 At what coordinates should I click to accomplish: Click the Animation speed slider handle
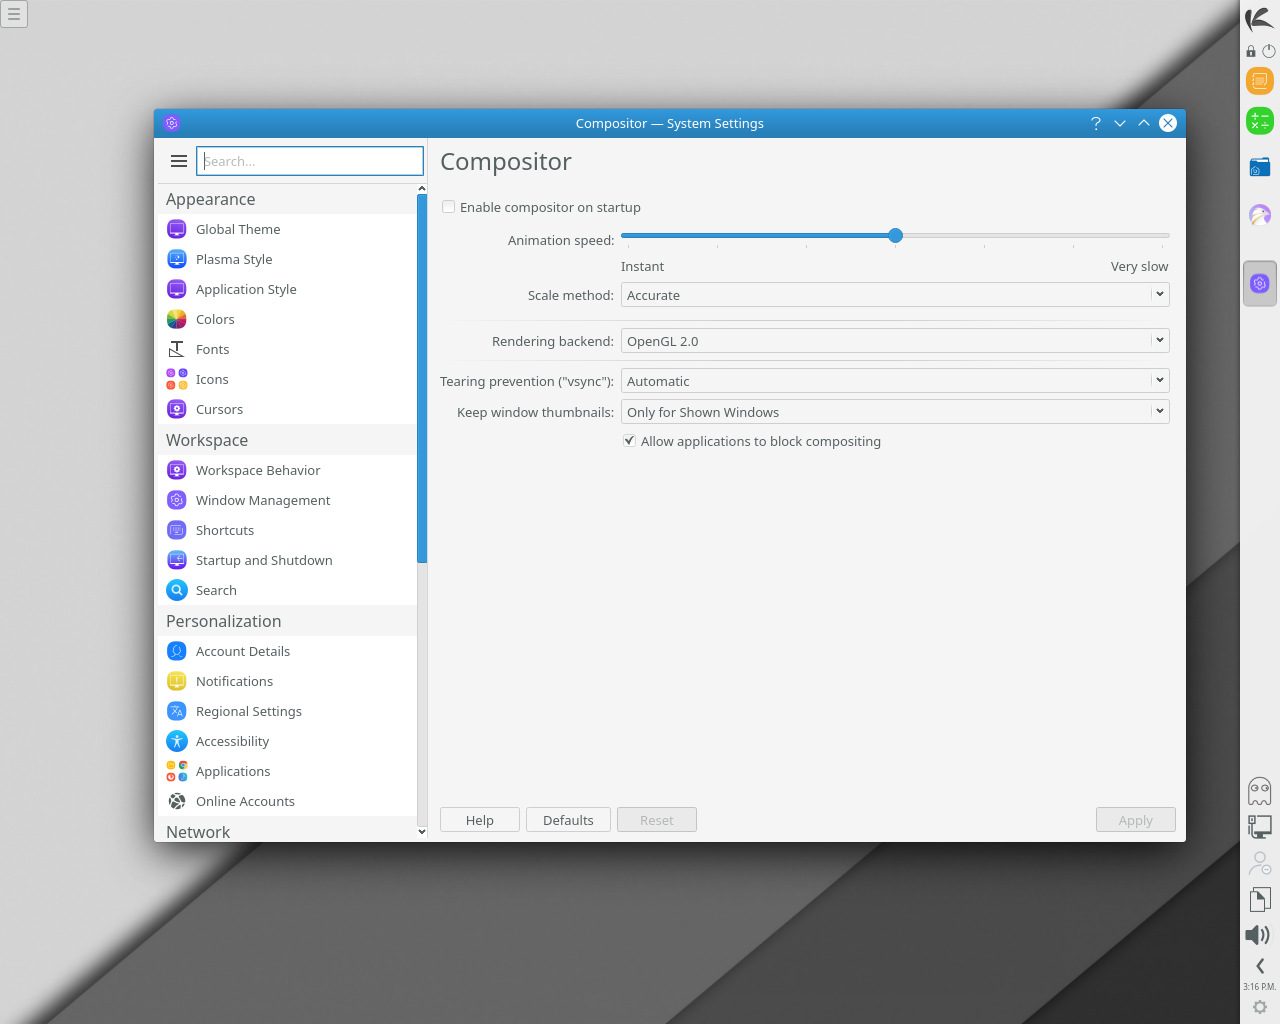pos(896,235)
